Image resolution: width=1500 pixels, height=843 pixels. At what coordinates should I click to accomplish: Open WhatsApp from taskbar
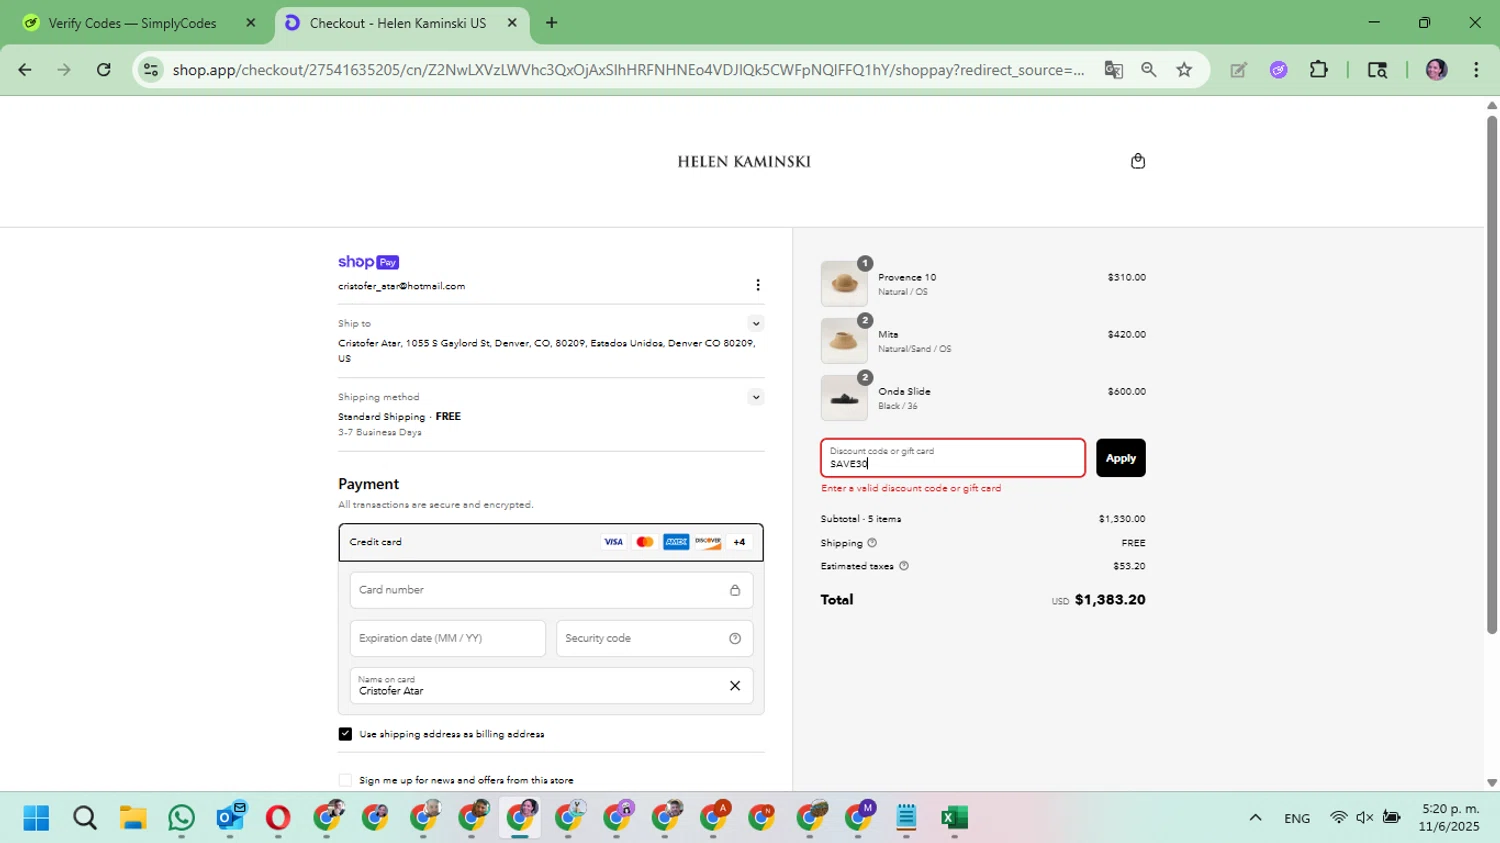[x=181, y=818]
